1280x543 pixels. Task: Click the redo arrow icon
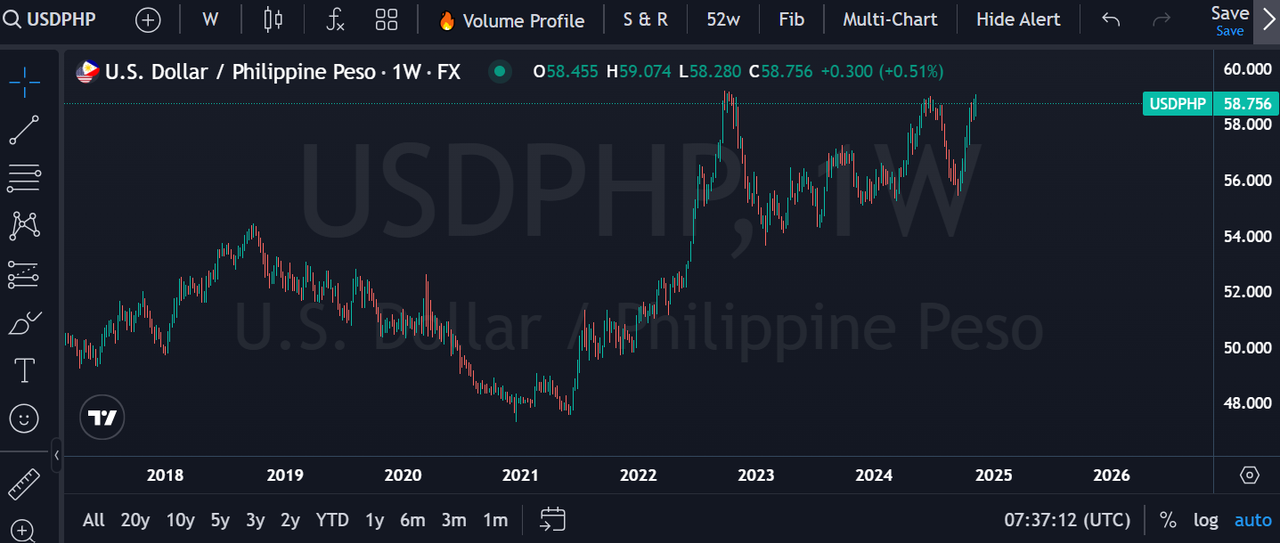(x=1161, y=20)
